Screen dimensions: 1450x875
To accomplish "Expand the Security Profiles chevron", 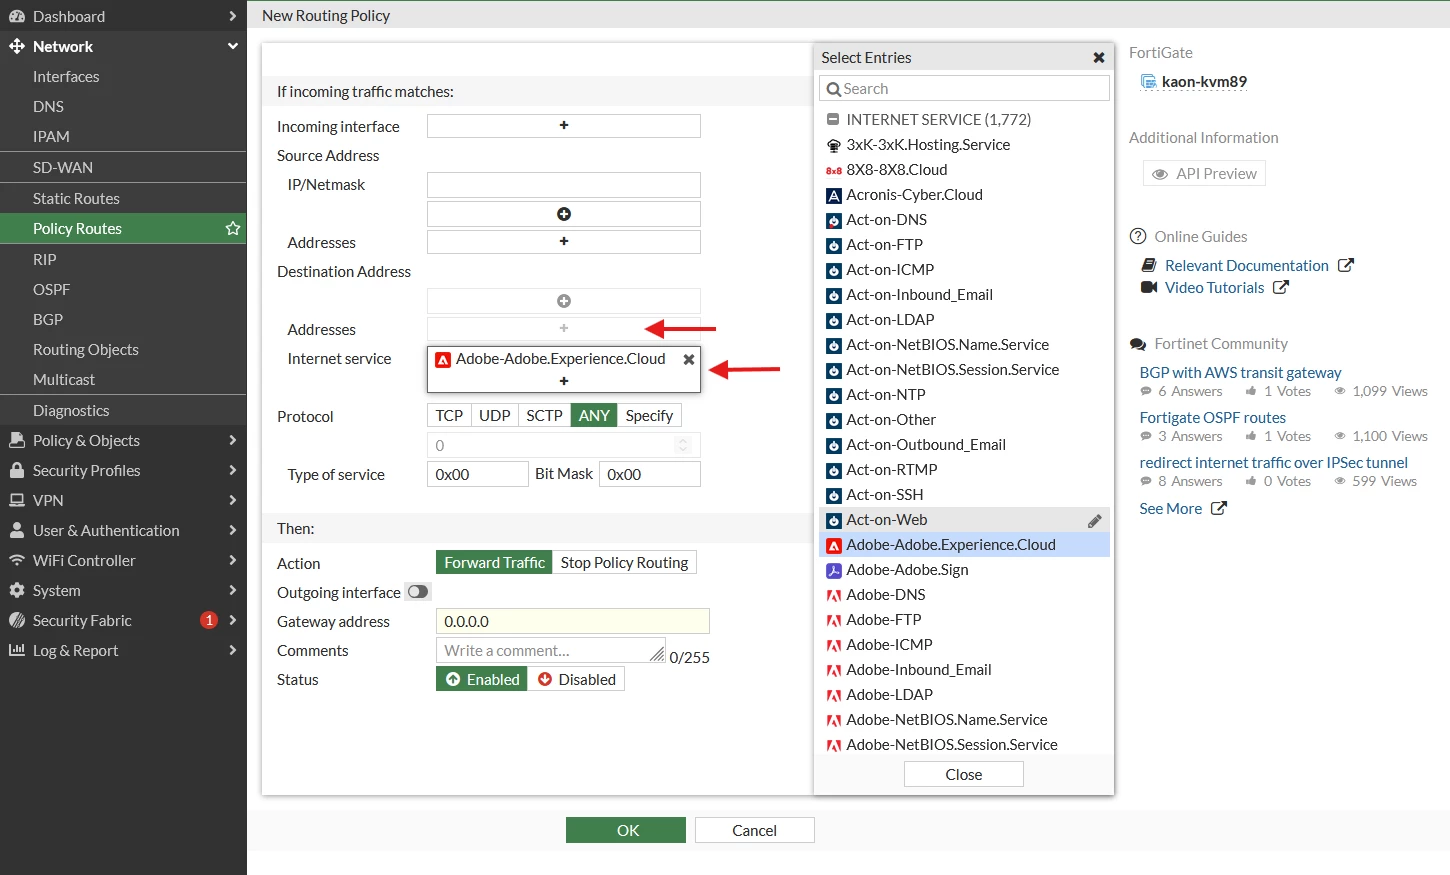I will 232,470.
